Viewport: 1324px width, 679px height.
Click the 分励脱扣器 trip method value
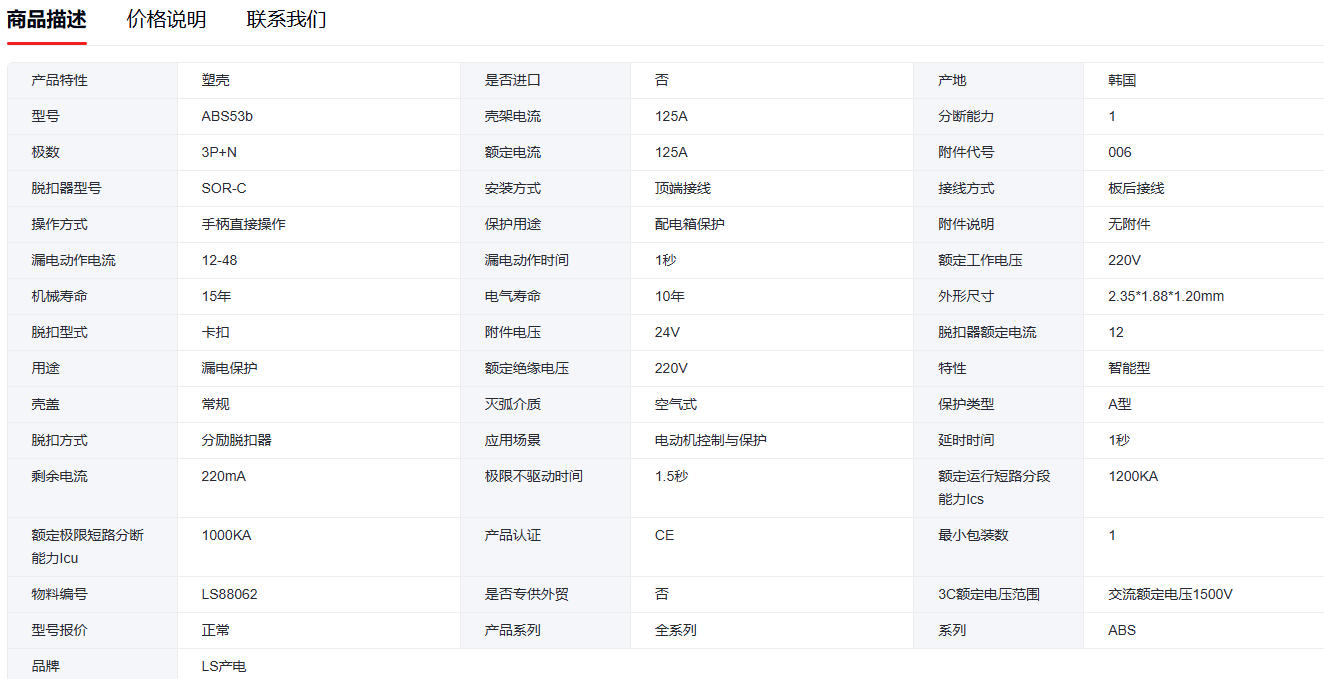(x=236, y=440)
